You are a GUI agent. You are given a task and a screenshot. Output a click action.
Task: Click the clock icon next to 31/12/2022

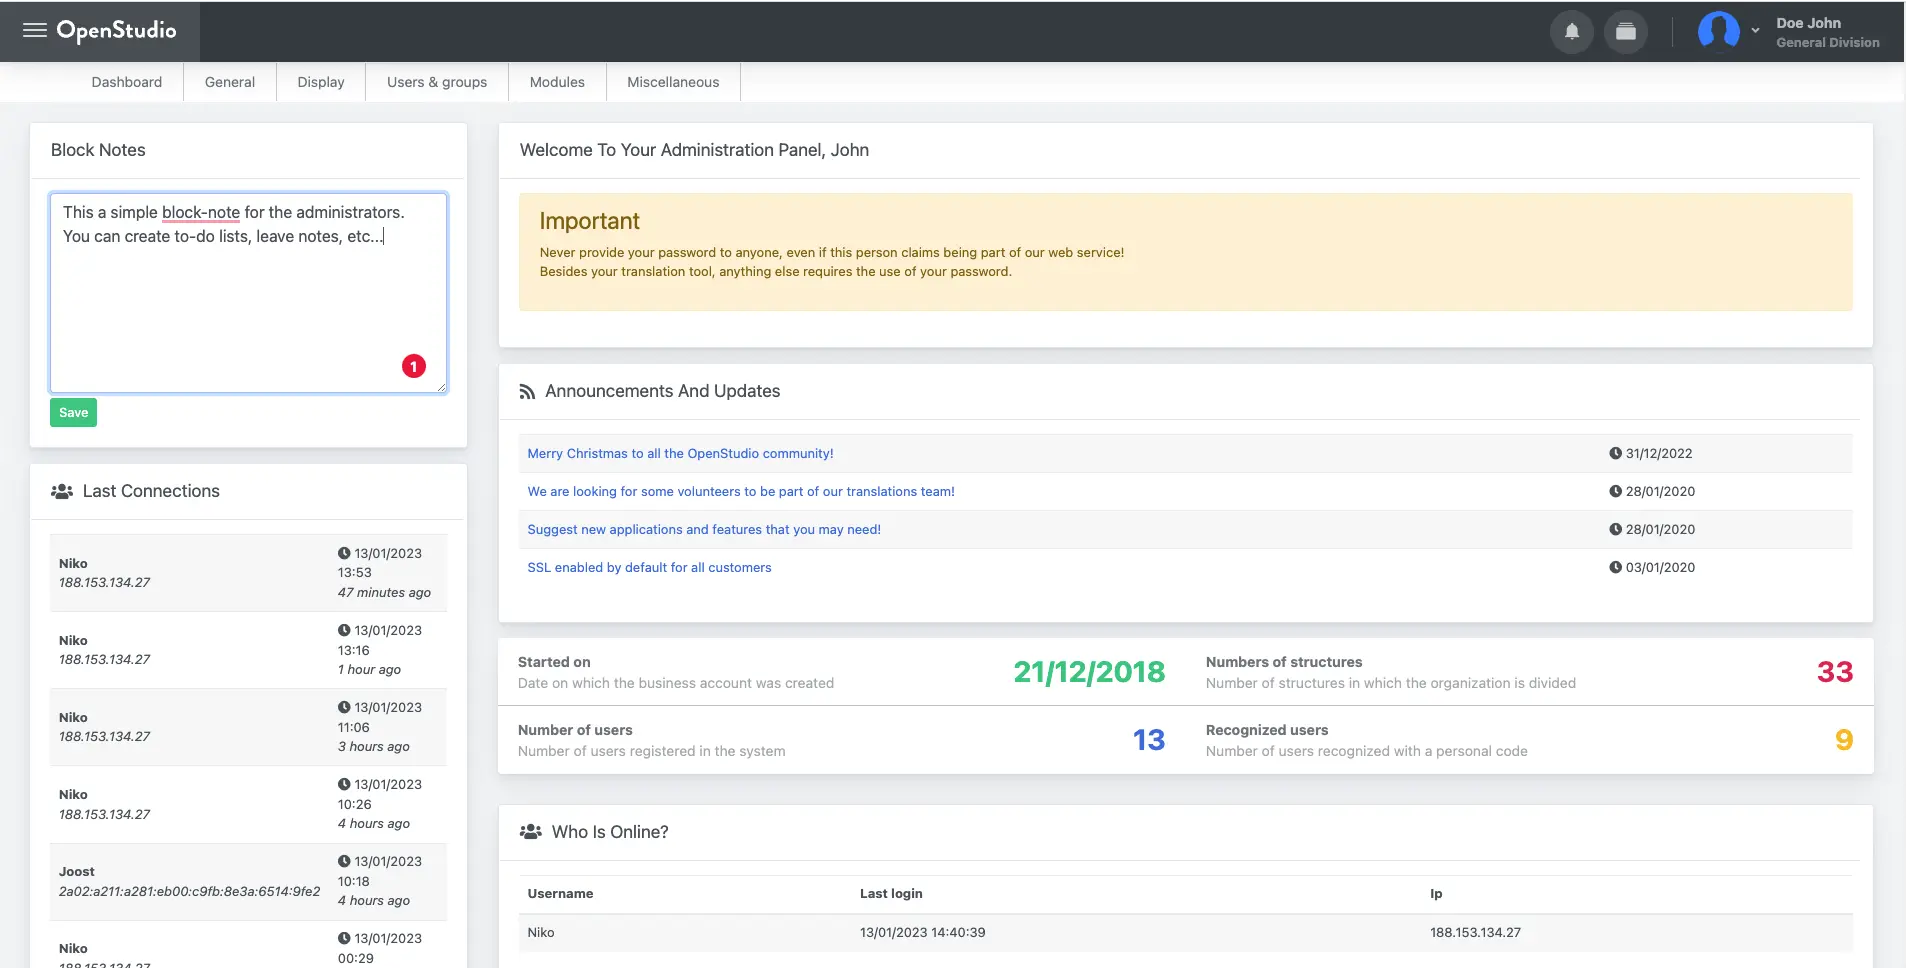click(1615, 453)
